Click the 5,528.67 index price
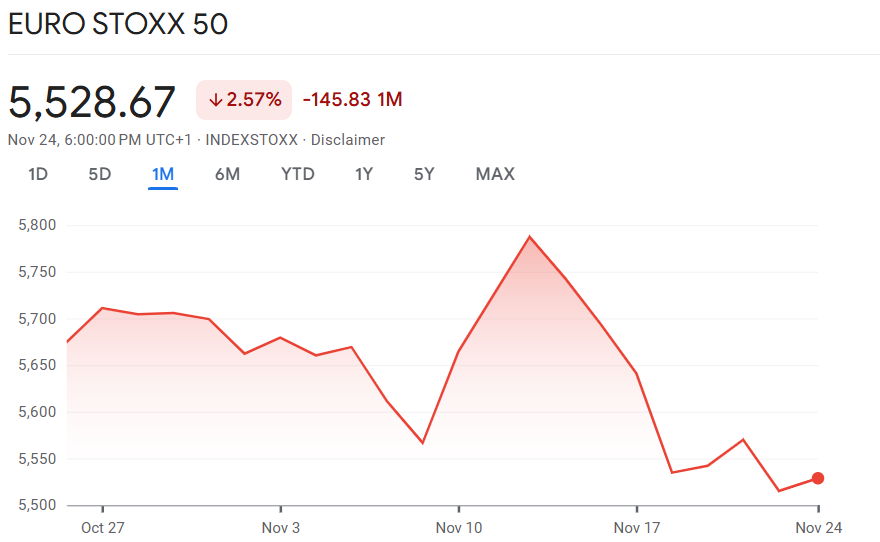Screen dimensions: 880x542 click(92, 102)
